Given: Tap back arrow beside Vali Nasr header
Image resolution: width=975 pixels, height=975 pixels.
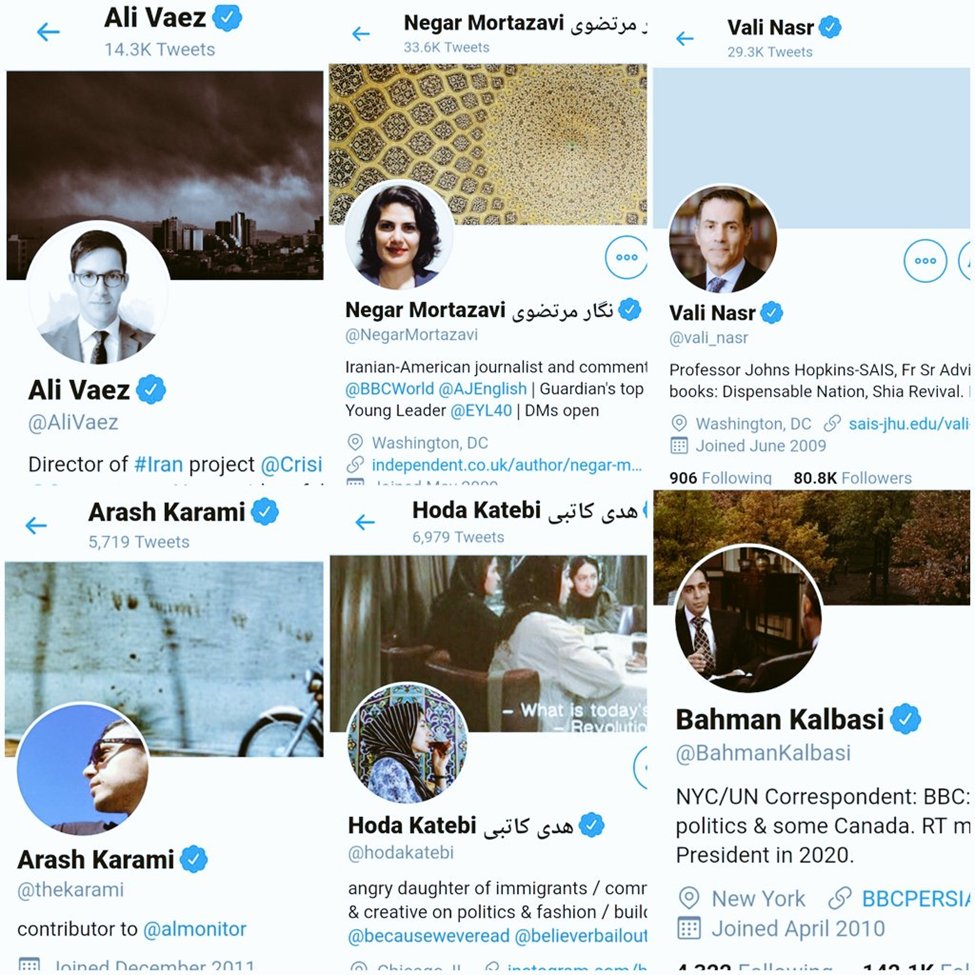Looking at the screenshot, I should tap(685, 39).
